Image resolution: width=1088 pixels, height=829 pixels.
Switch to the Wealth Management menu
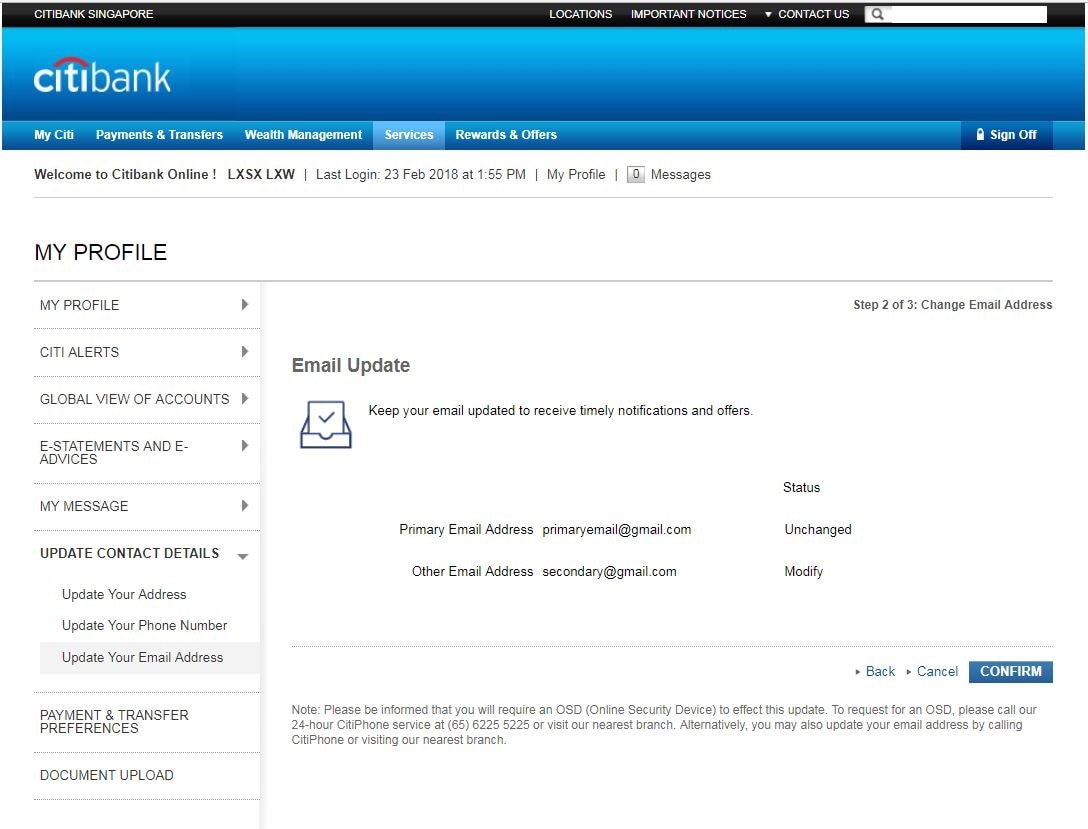(x=303, y=135)
